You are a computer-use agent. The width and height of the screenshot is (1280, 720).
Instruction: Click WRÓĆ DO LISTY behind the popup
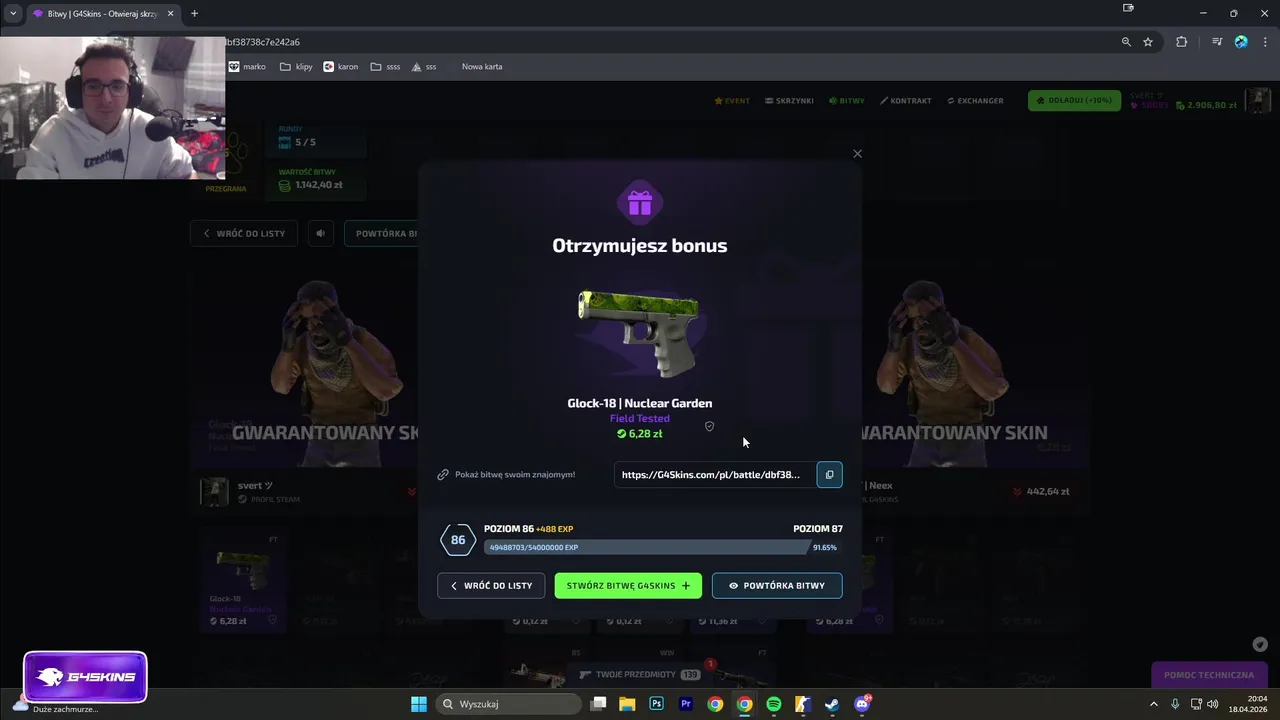245,233
